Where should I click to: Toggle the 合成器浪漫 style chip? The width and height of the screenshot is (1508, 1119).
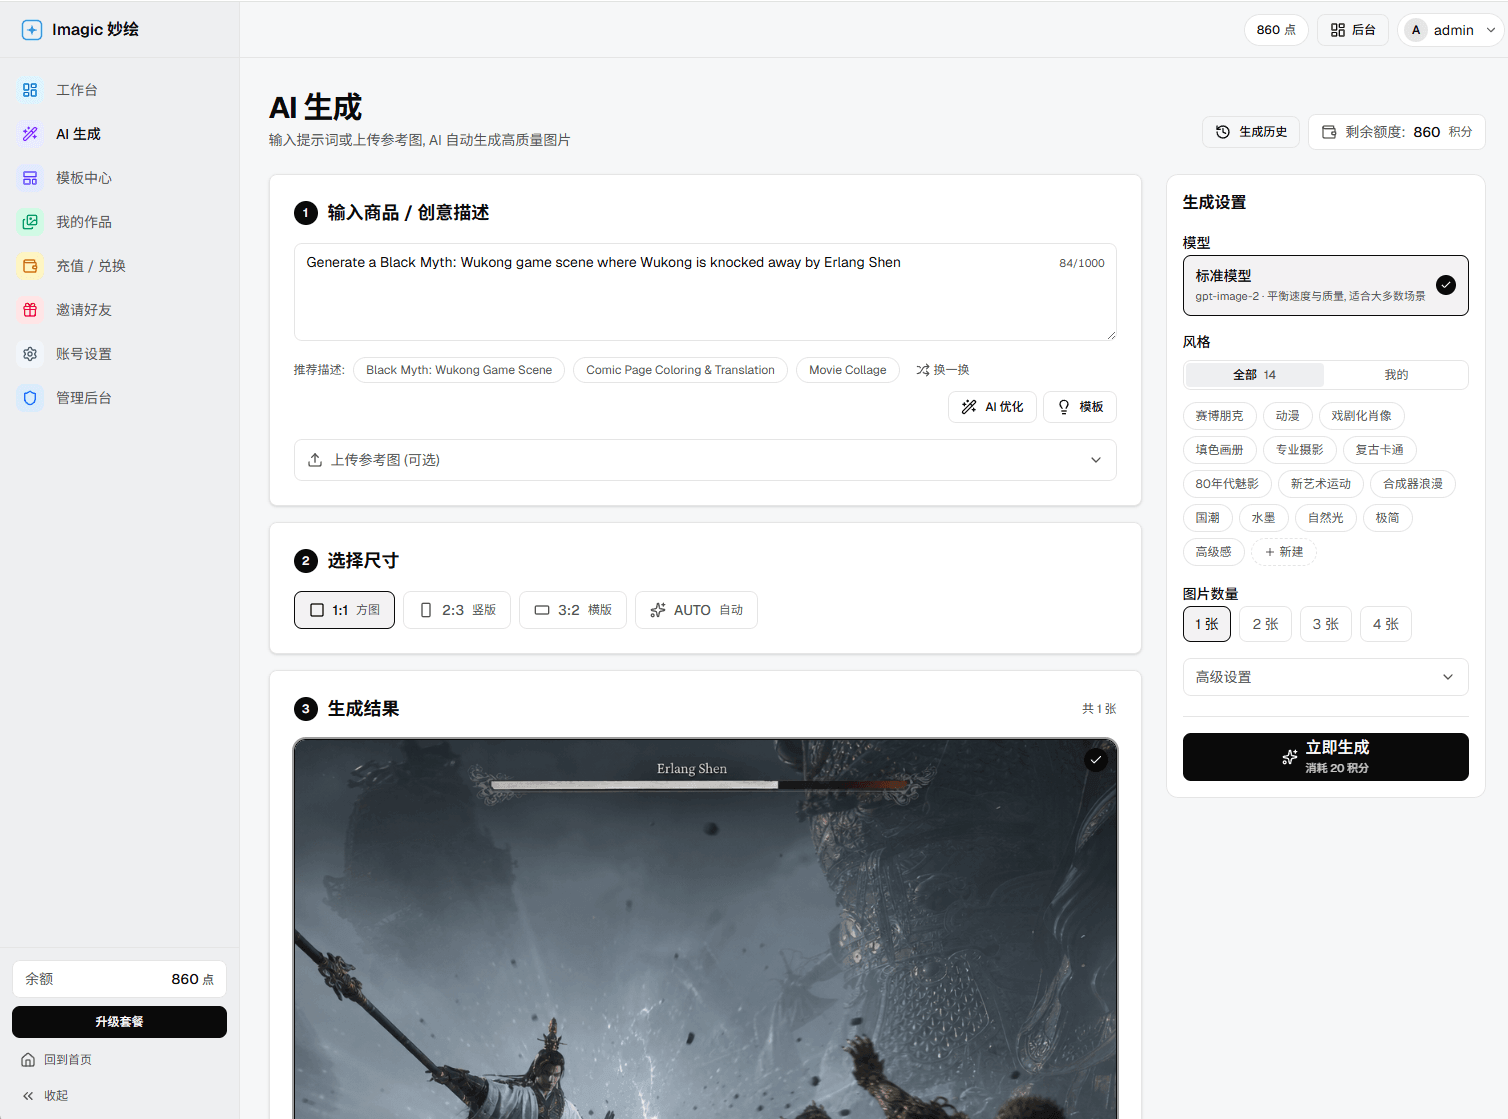click(1413, 484)
